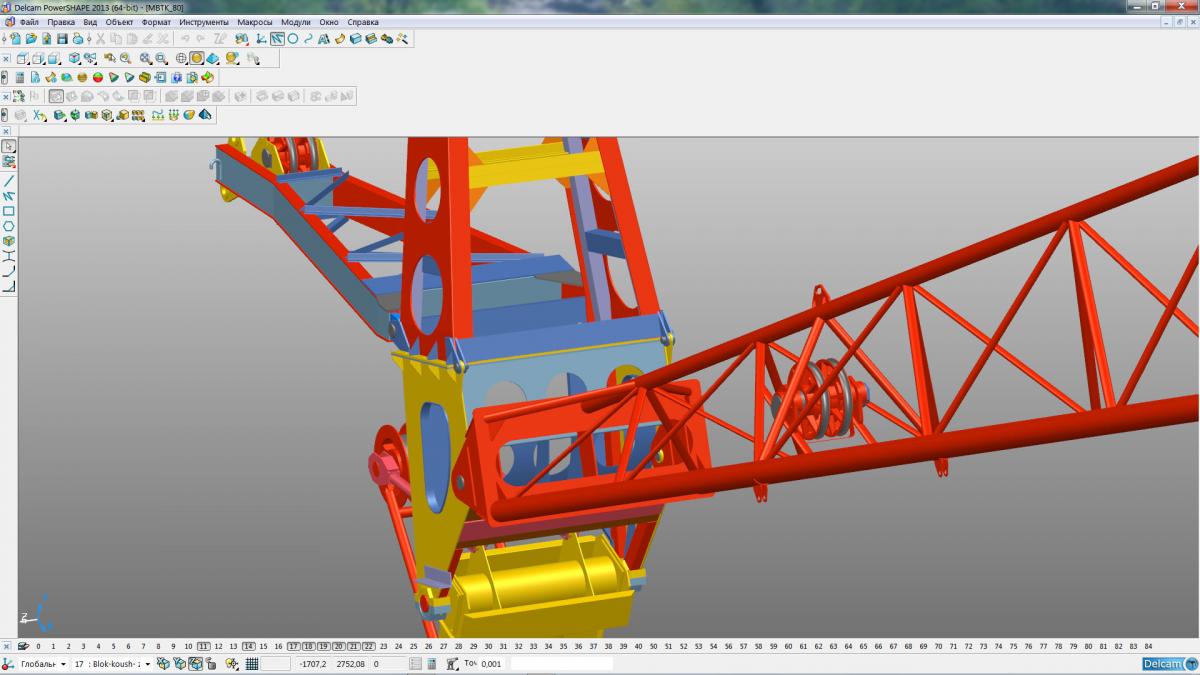Select the fillet arc tool in left toolbar
Viewport: 1200px width, 675px height.
tap(8, 271)
